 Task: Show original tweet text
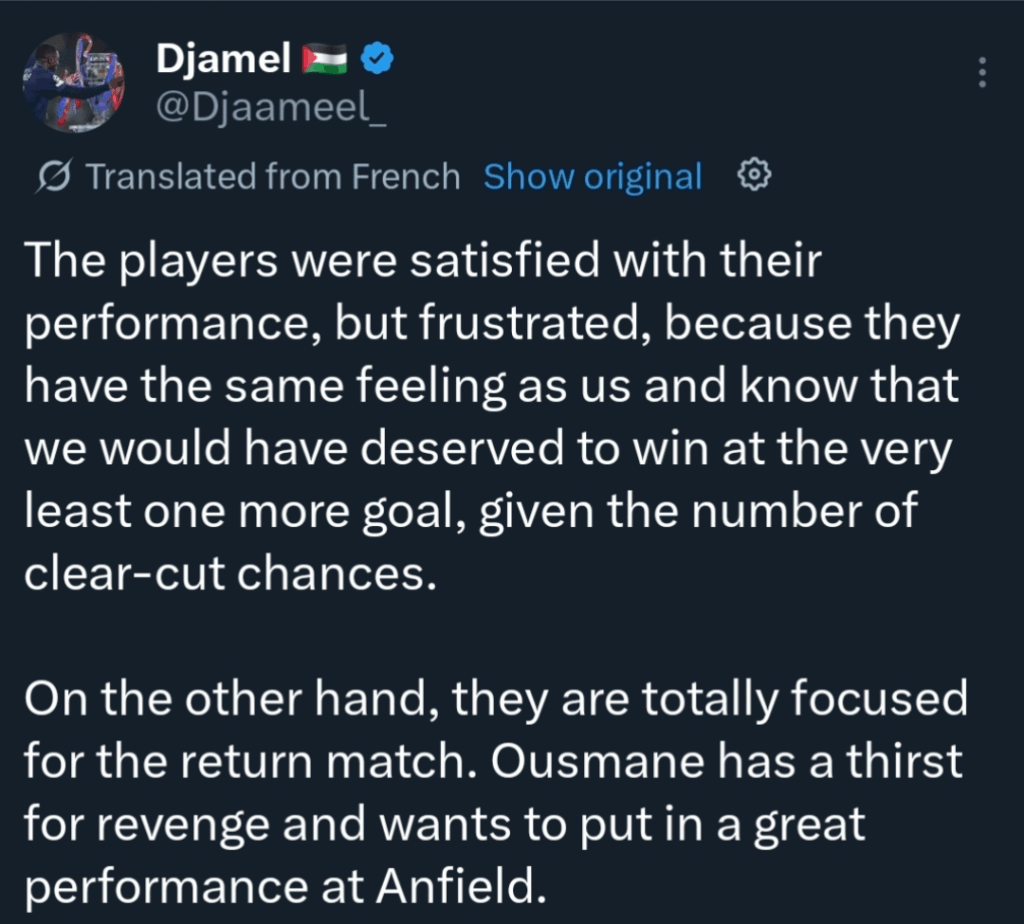tap(592, 175)
